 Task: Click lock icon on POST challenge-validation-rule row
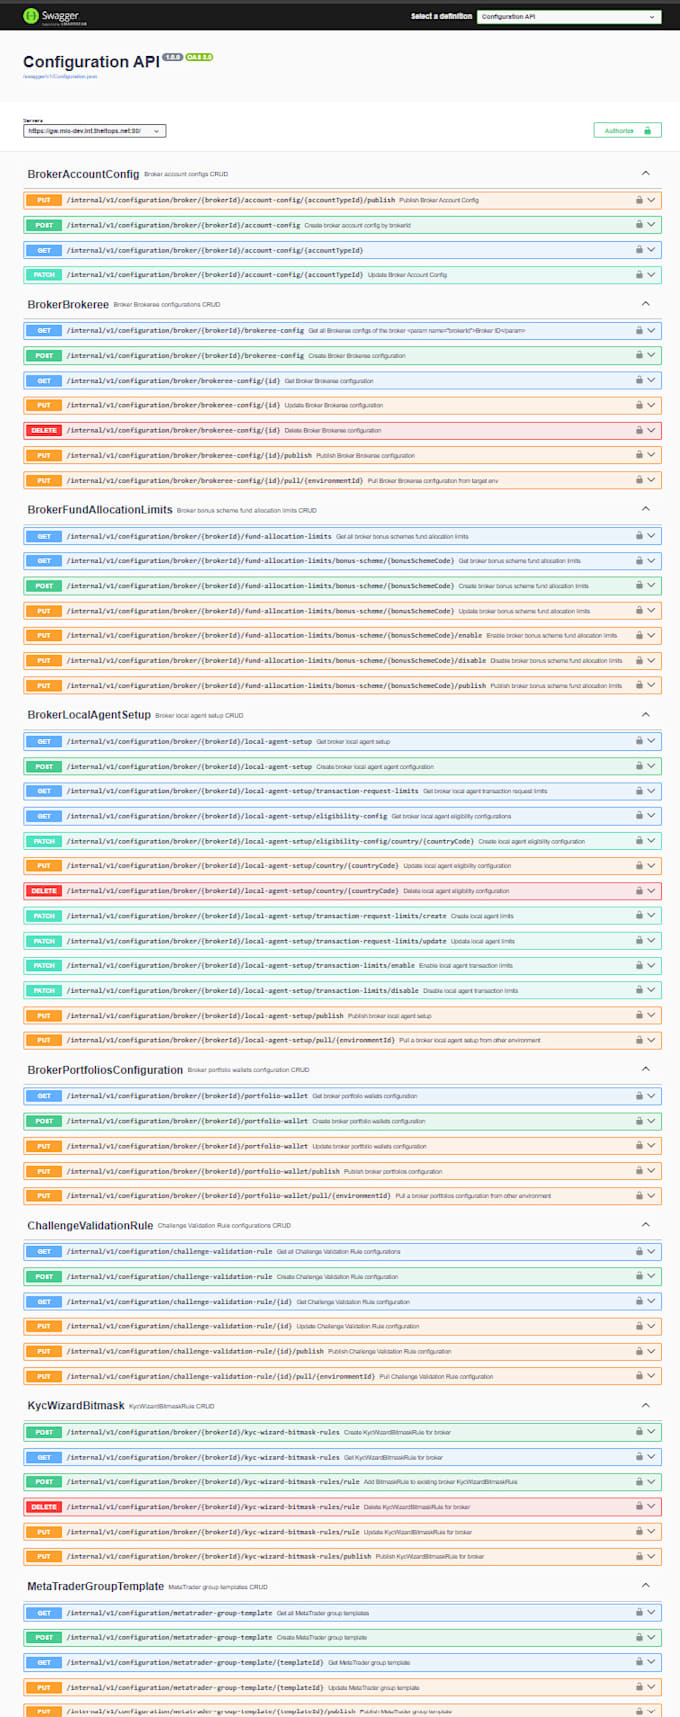coord(639,1276)
